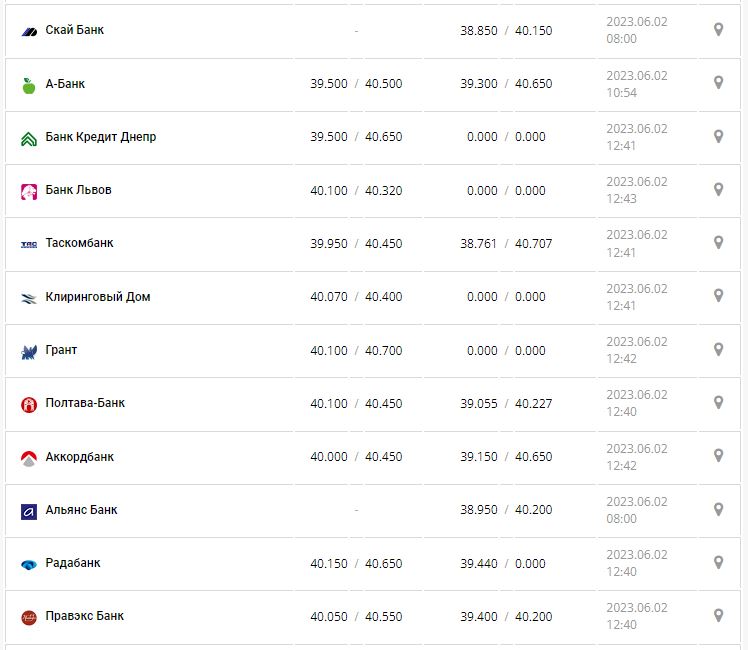Show branches pin for Банк Кредит Днепр

(718, 136)
